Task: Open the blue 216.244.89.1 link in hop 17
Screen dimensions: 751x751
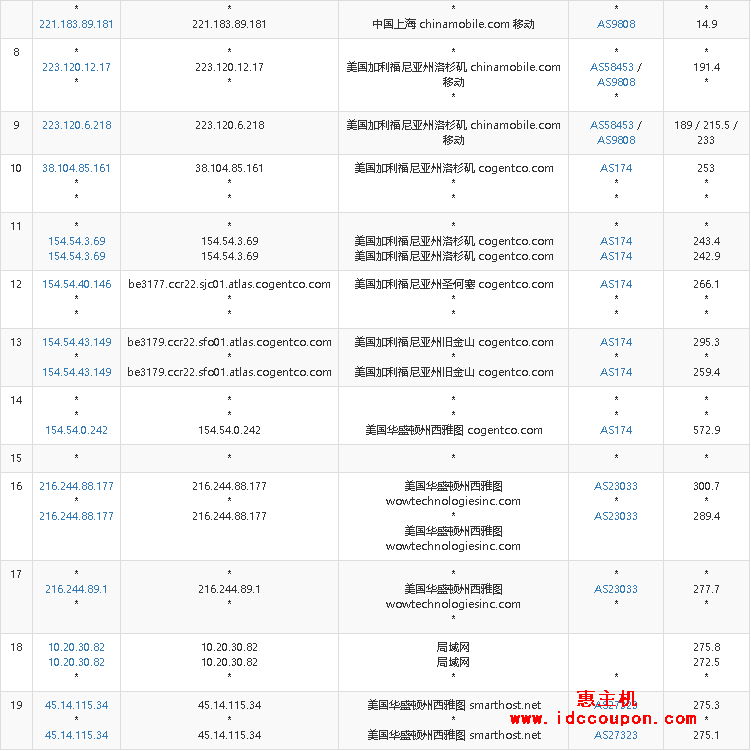Action: tap(76, 589)
